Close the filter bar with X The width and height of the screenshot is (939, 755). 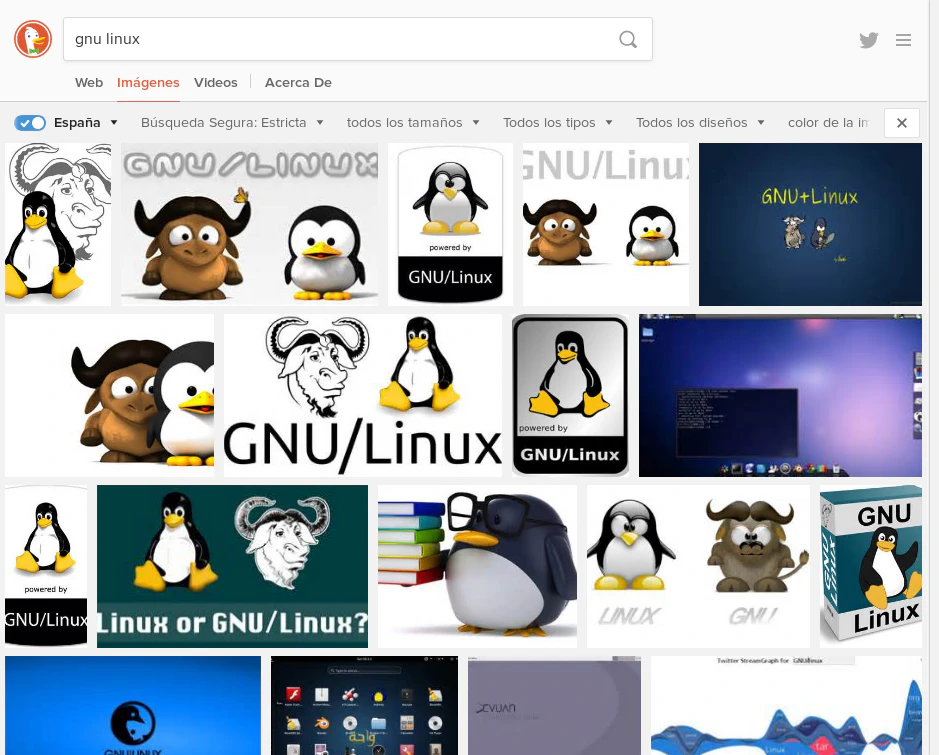901,123
